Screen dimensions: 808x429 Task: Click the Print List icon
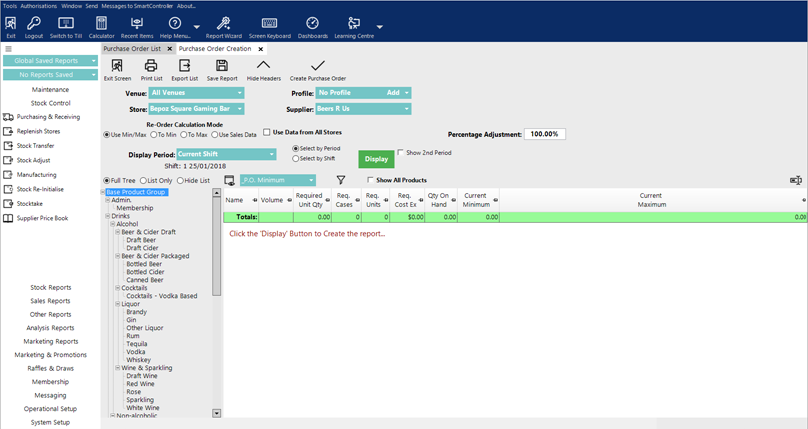coord(151,67)
